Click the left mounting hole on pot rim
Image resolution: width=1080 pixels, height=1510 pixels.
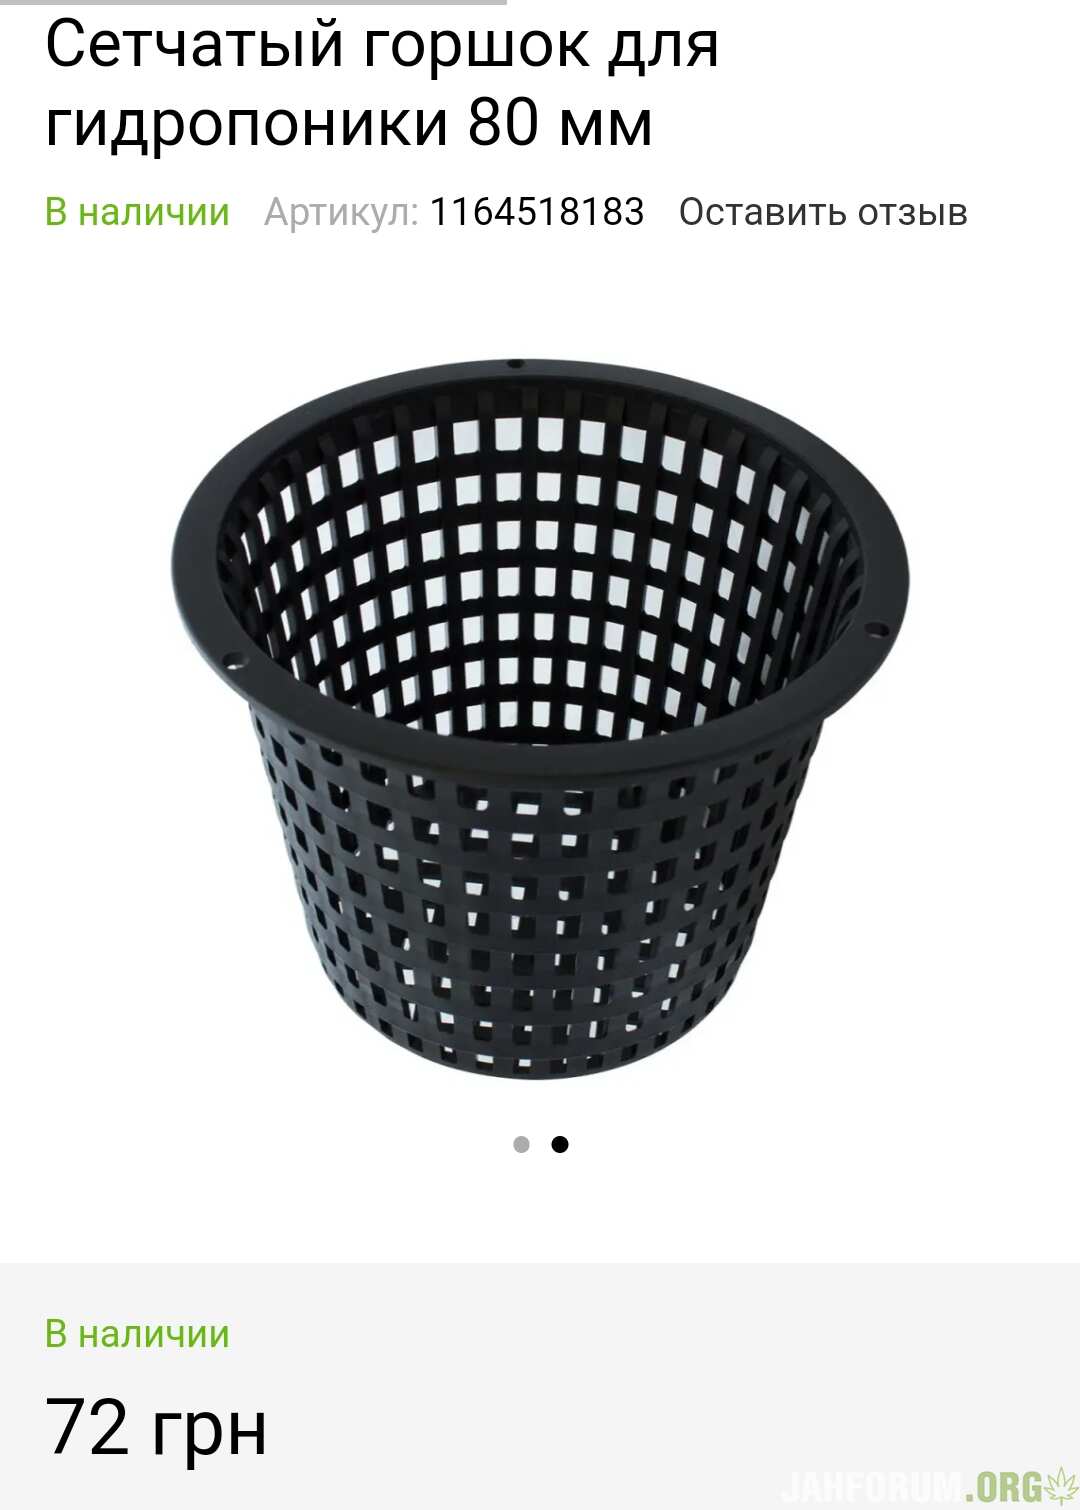point(233,660)
